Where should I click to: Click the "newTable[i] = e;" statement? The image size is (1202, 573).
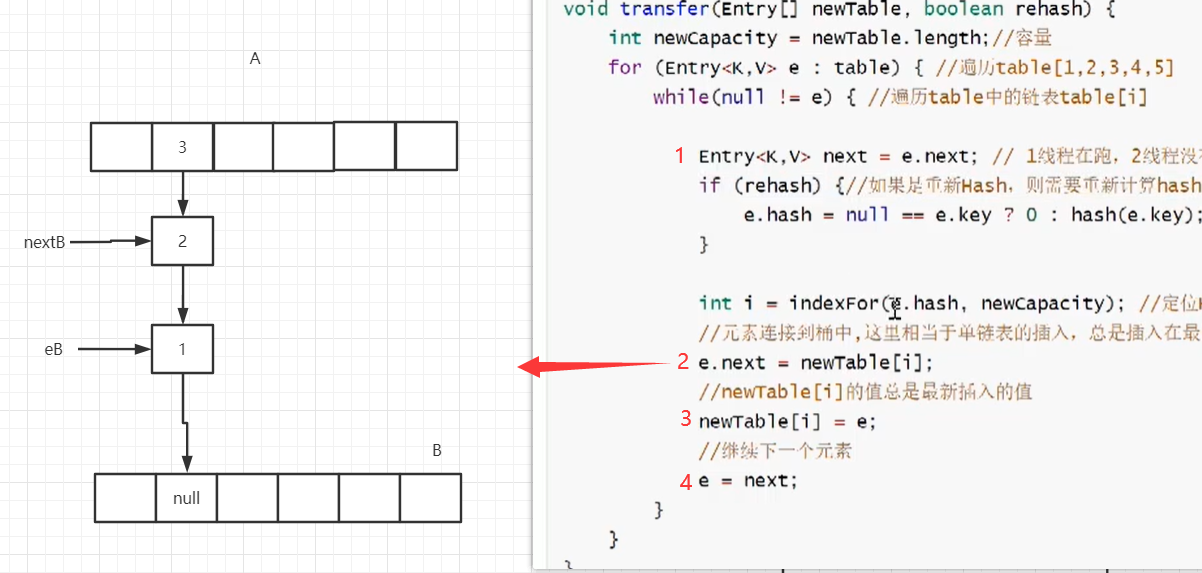click(787, 421)
